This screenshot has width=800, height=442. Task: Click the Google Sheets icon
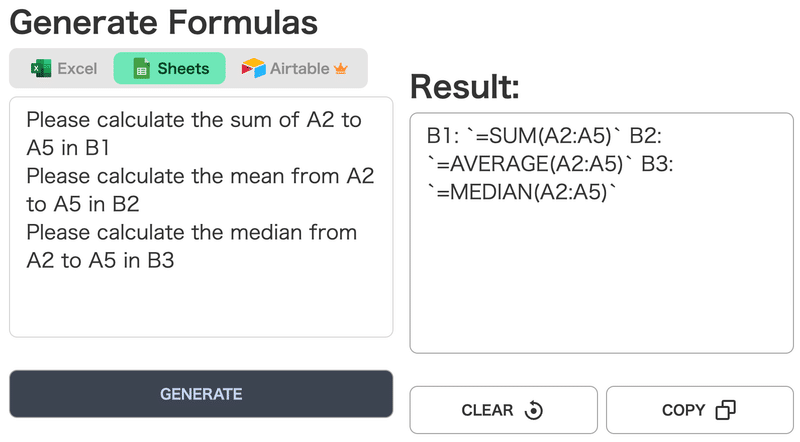(141, 68)
